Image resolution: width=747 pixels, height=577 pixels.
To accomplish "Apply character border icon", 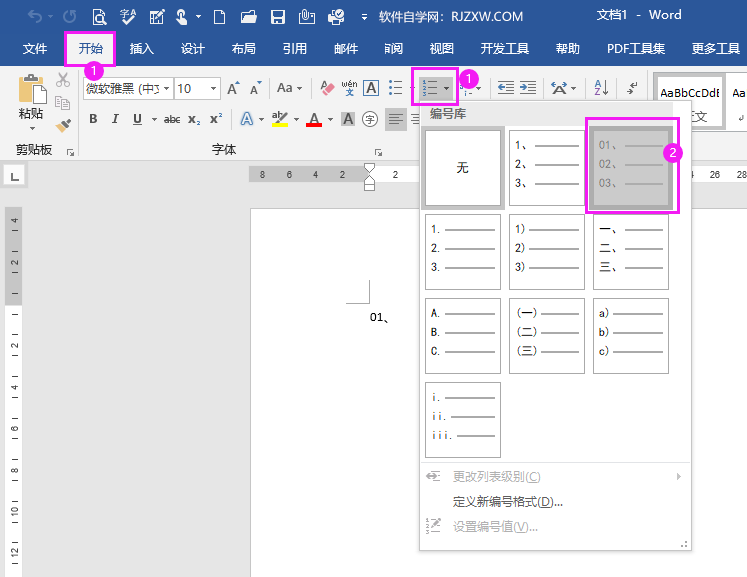I will (x=371, y=88).
